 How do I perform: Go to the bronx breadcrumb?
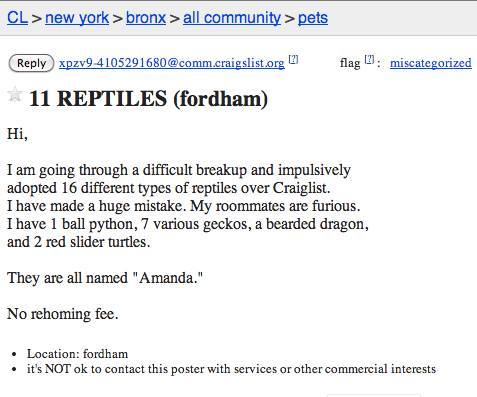click(x=146, y=18)
